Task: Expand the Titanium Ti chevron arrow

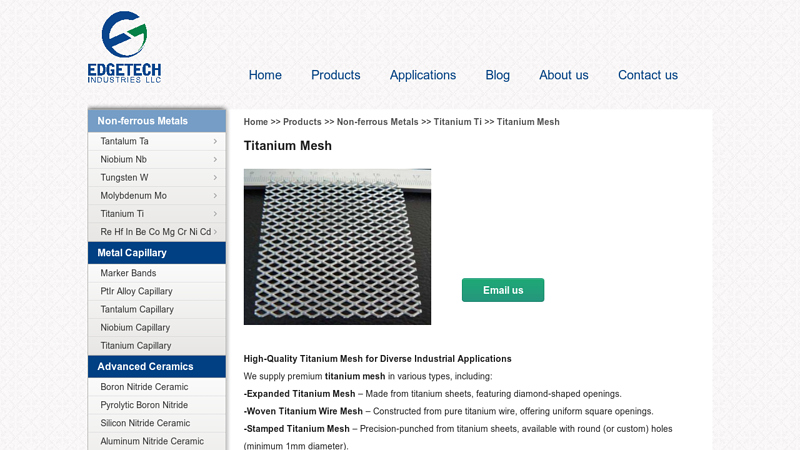Action: point(215,214)
